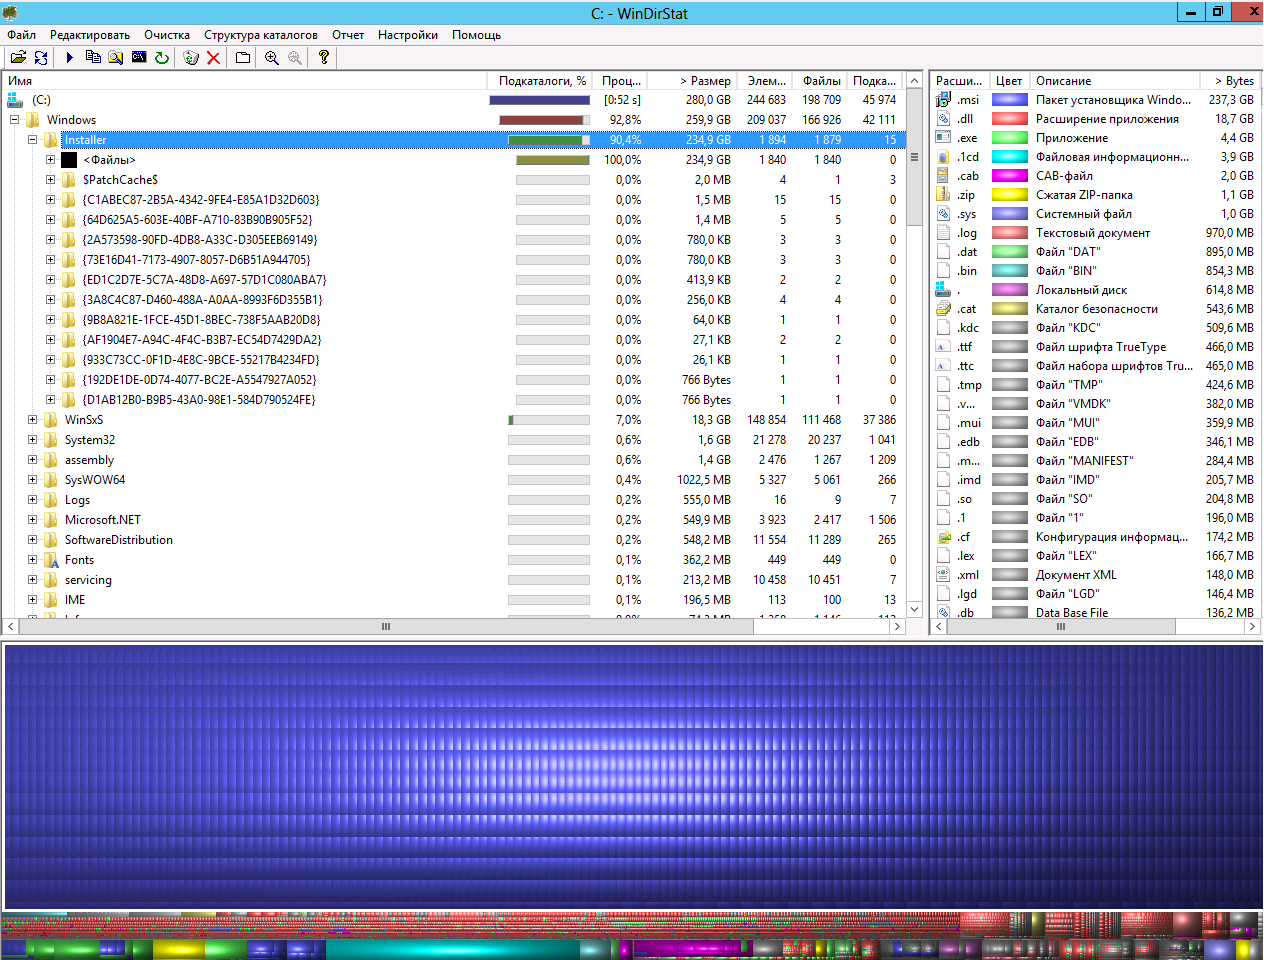
Task: Expand the $PatchCache$ folder node
Action: click(51, 180)
